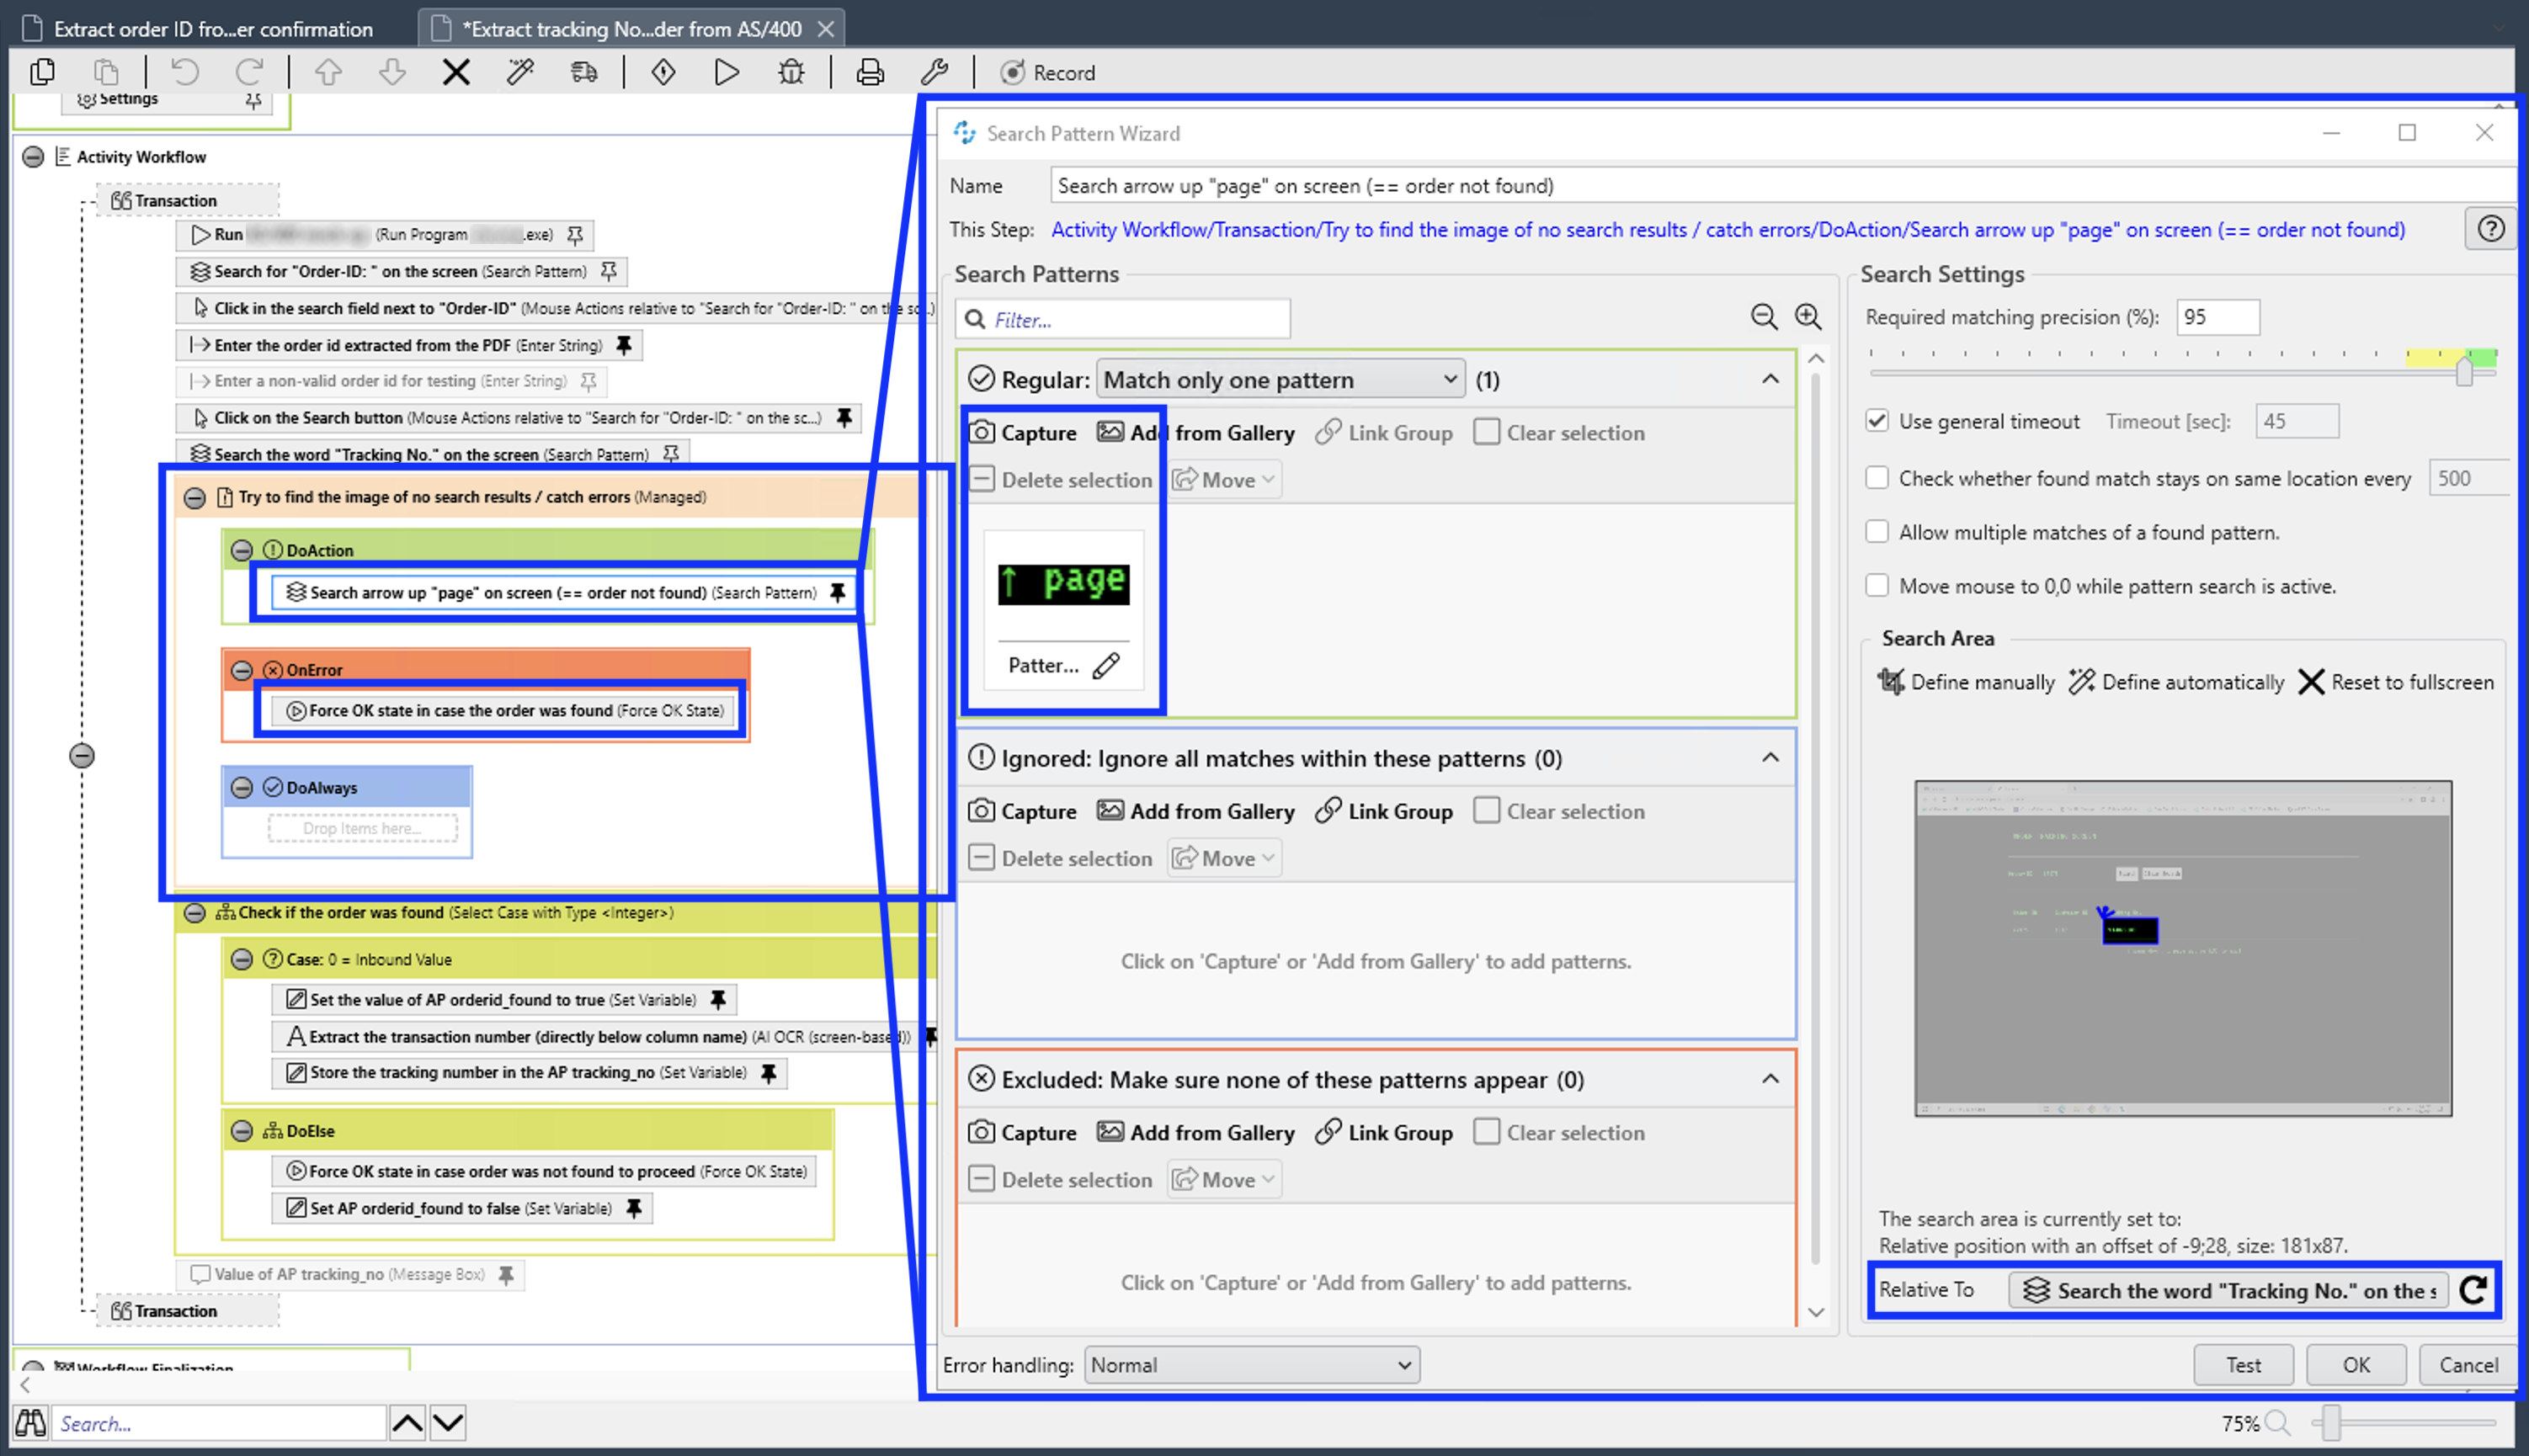Click the undo icon in toolbar
This screenshot has width=2529, height=1456.
pyautogui.click(x=185, y=72)
